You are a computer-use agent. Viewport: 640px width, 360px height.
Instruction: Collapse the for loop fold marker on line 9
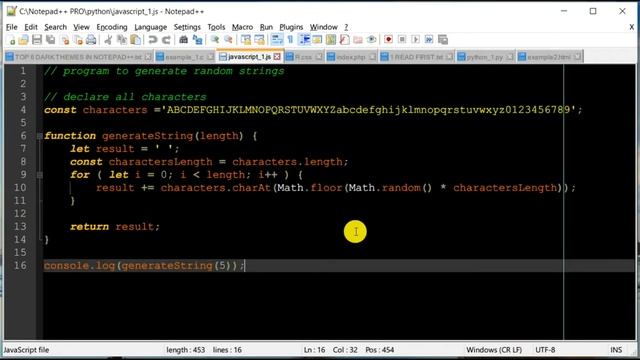pyautogui.click(x=40, y=175)
